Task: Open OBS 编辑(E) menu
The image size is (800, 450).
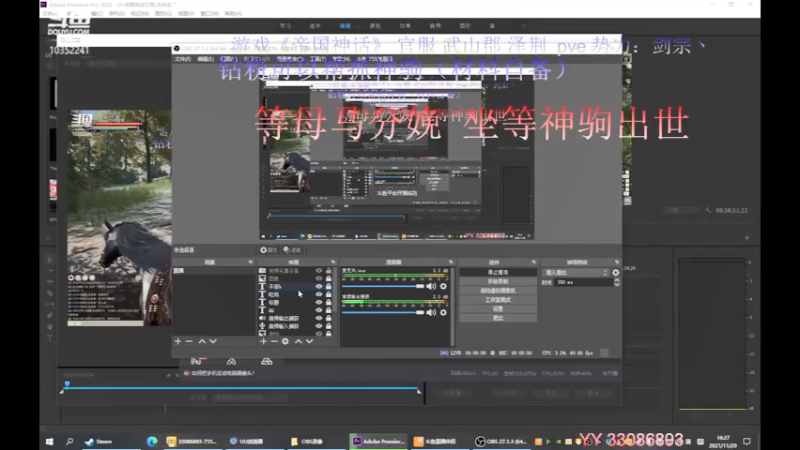Action: tap(205, 59)
